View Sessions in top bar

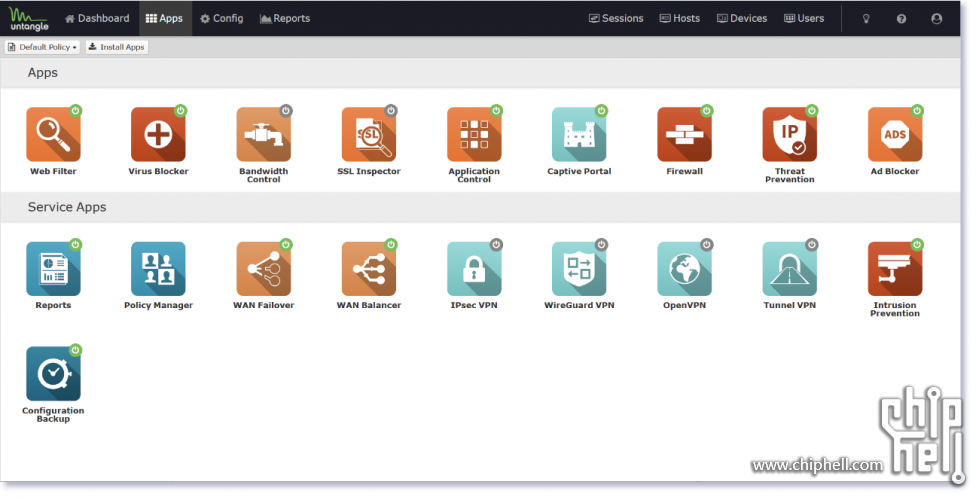click(x=616, y=19)
